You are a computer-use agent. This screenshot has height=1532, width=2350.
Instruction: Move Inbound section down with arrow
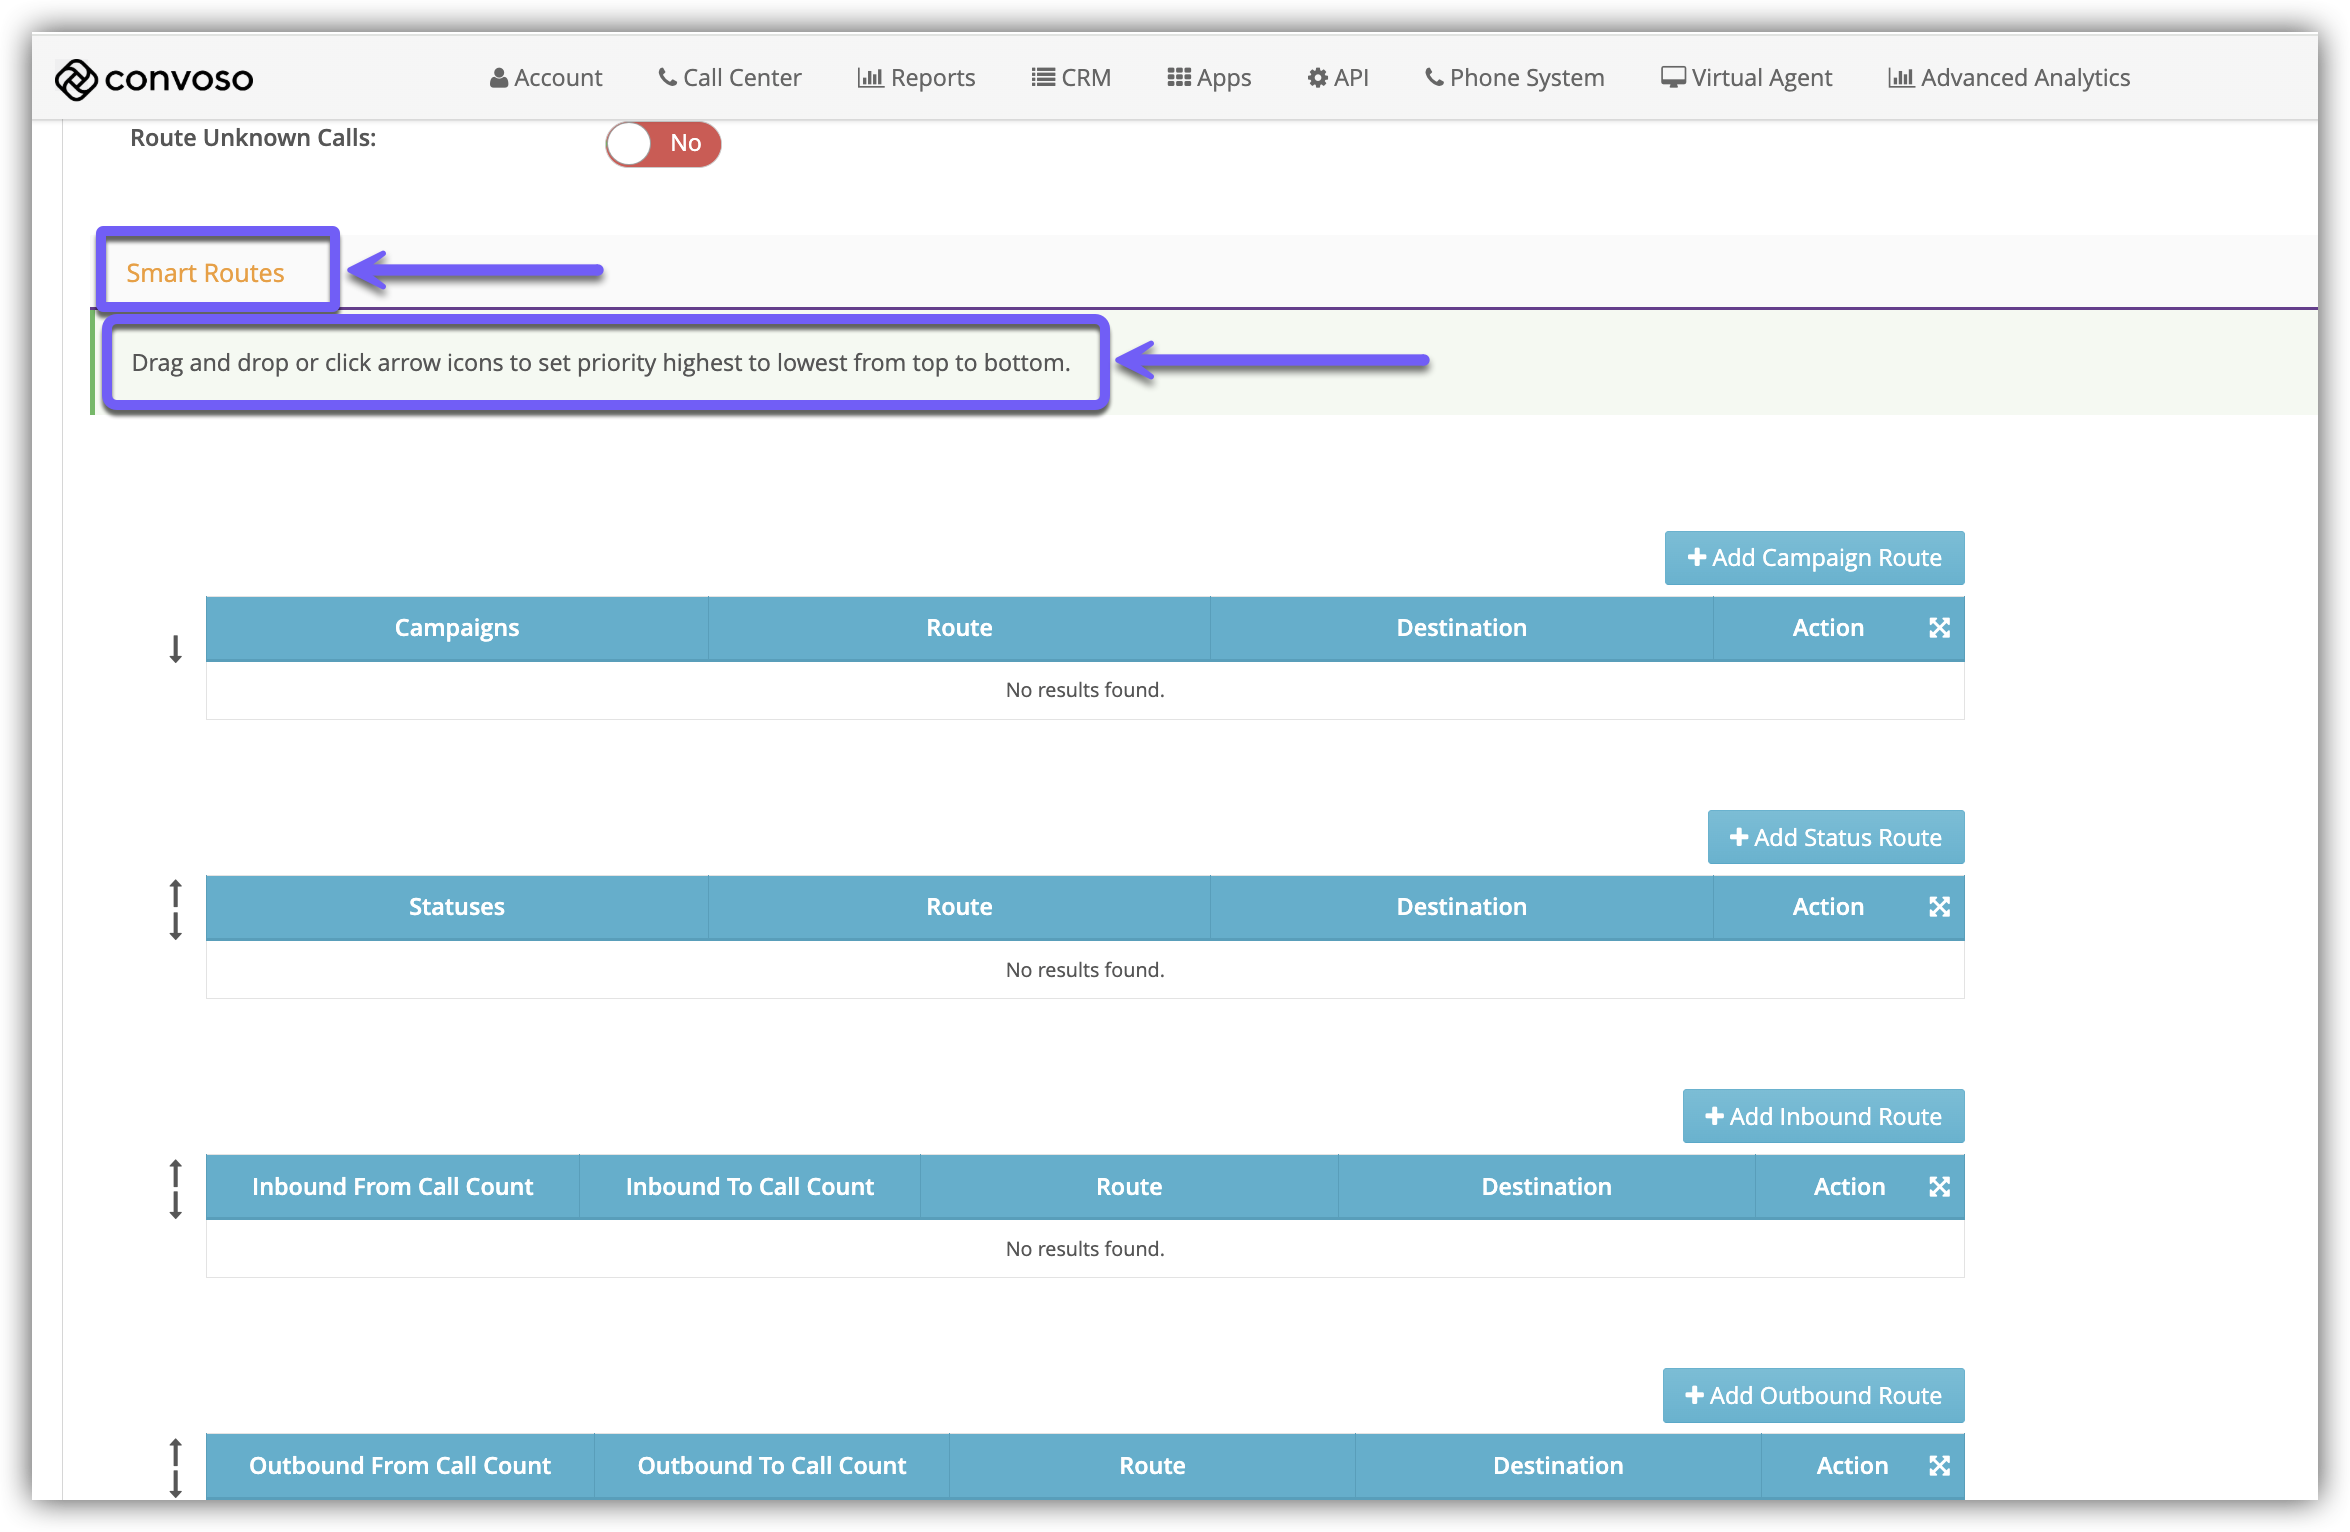click(x=176, y=1205)
